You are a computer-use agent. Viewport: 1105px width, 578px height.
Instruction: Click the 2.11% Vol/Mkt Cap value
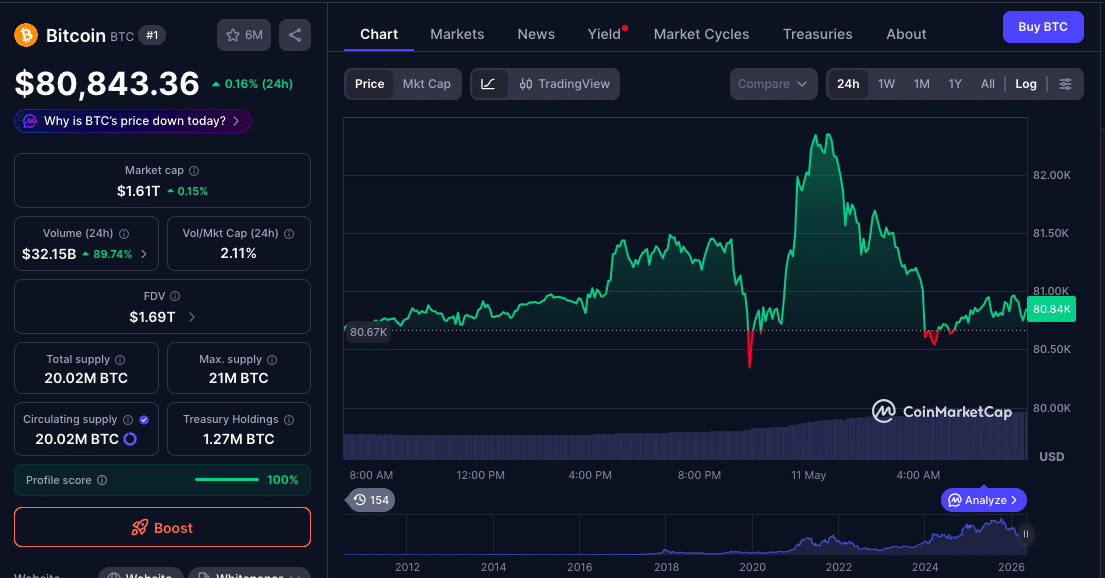click(238, 253)
